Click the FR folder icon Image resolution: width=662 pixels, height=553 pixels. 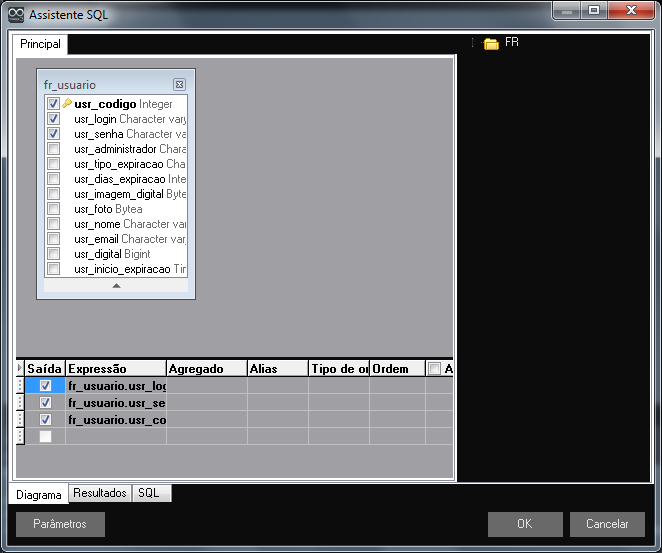pyautogui.click(x=491, y=43)
